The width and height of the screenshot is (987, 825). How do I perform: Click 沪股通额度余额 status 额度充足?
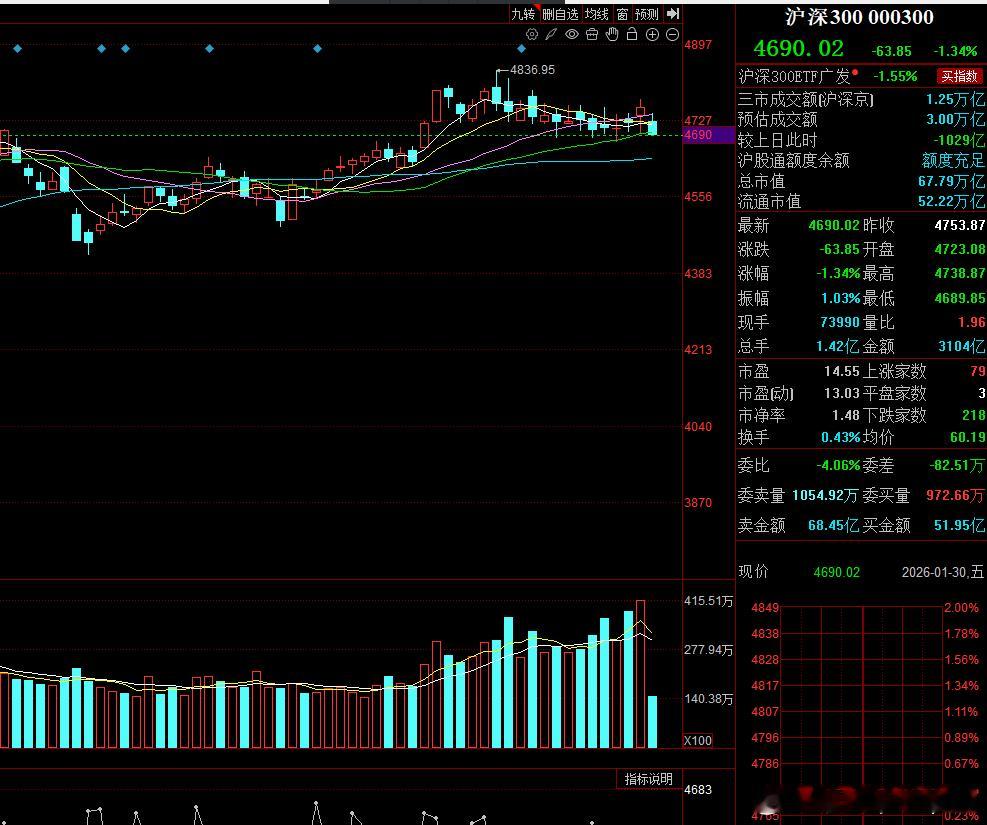[x=953, y=160]
